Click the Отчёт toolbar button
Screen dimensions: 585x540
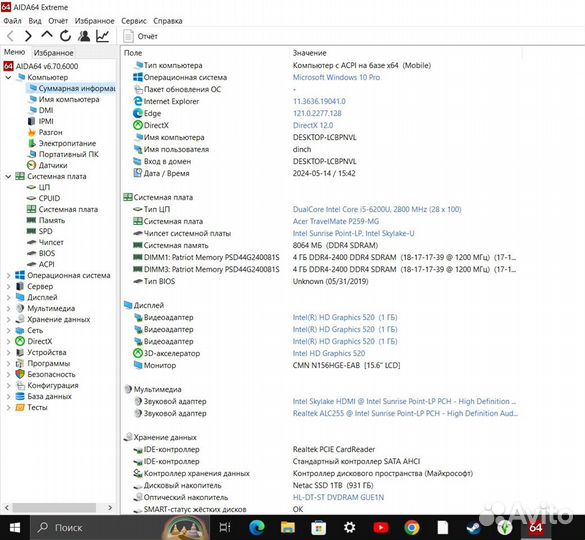(x=140, y=36)
